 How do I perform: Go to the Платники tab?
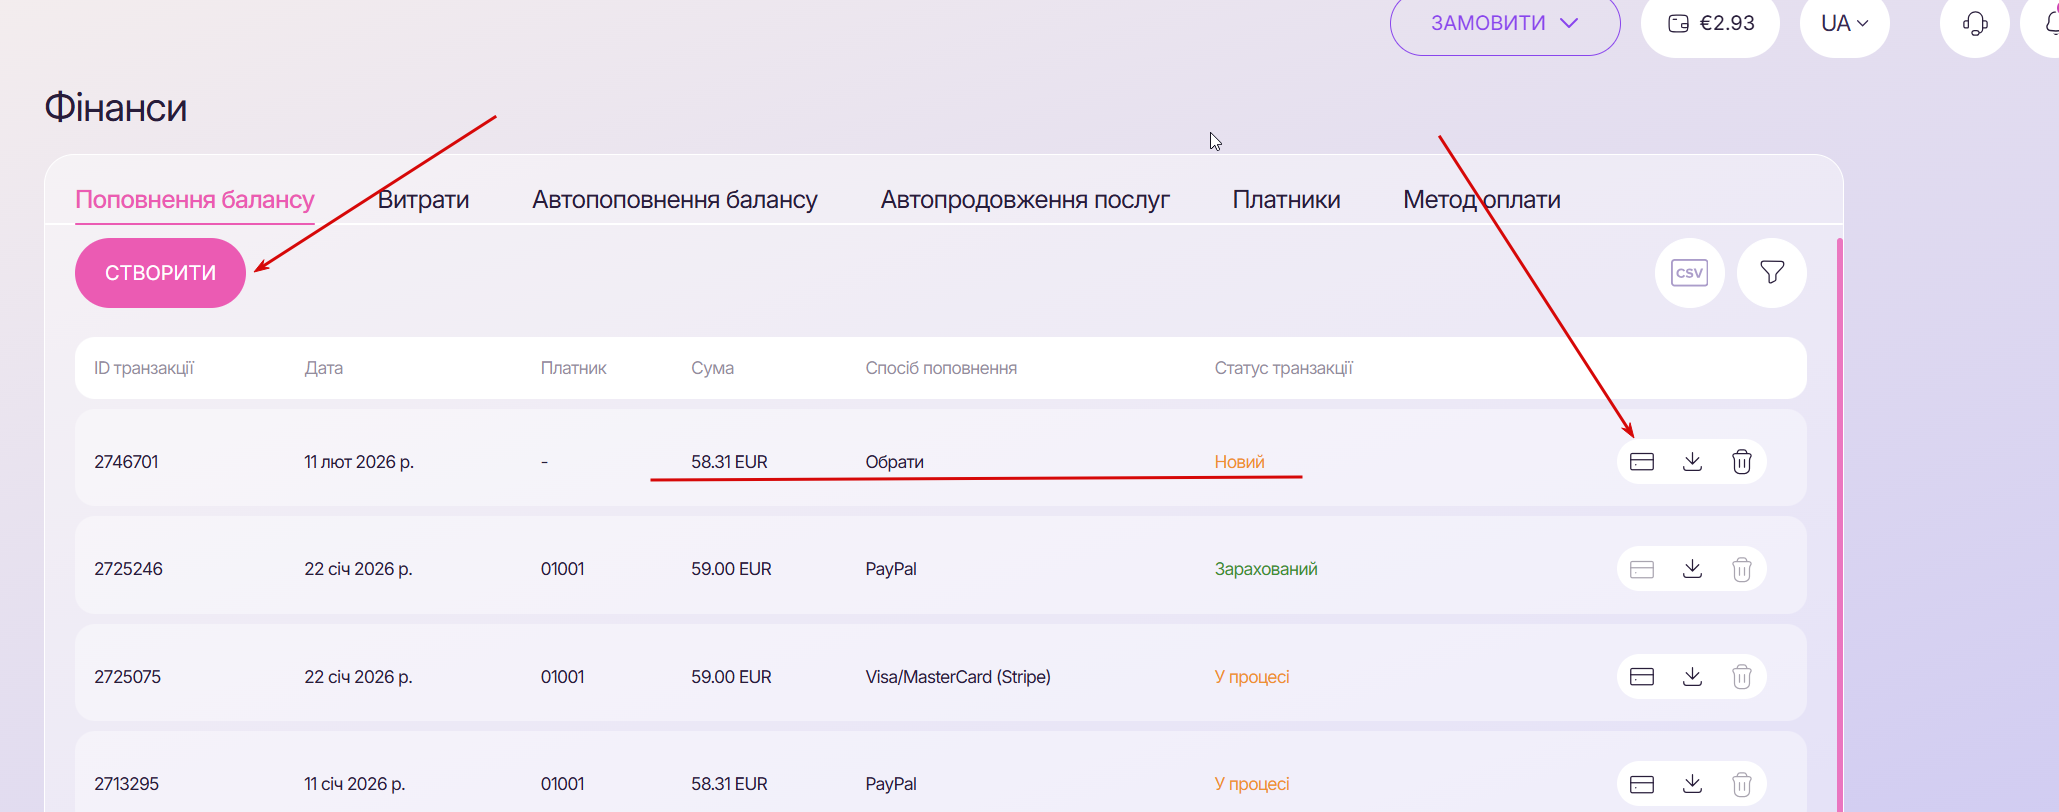click(1286, 200)
